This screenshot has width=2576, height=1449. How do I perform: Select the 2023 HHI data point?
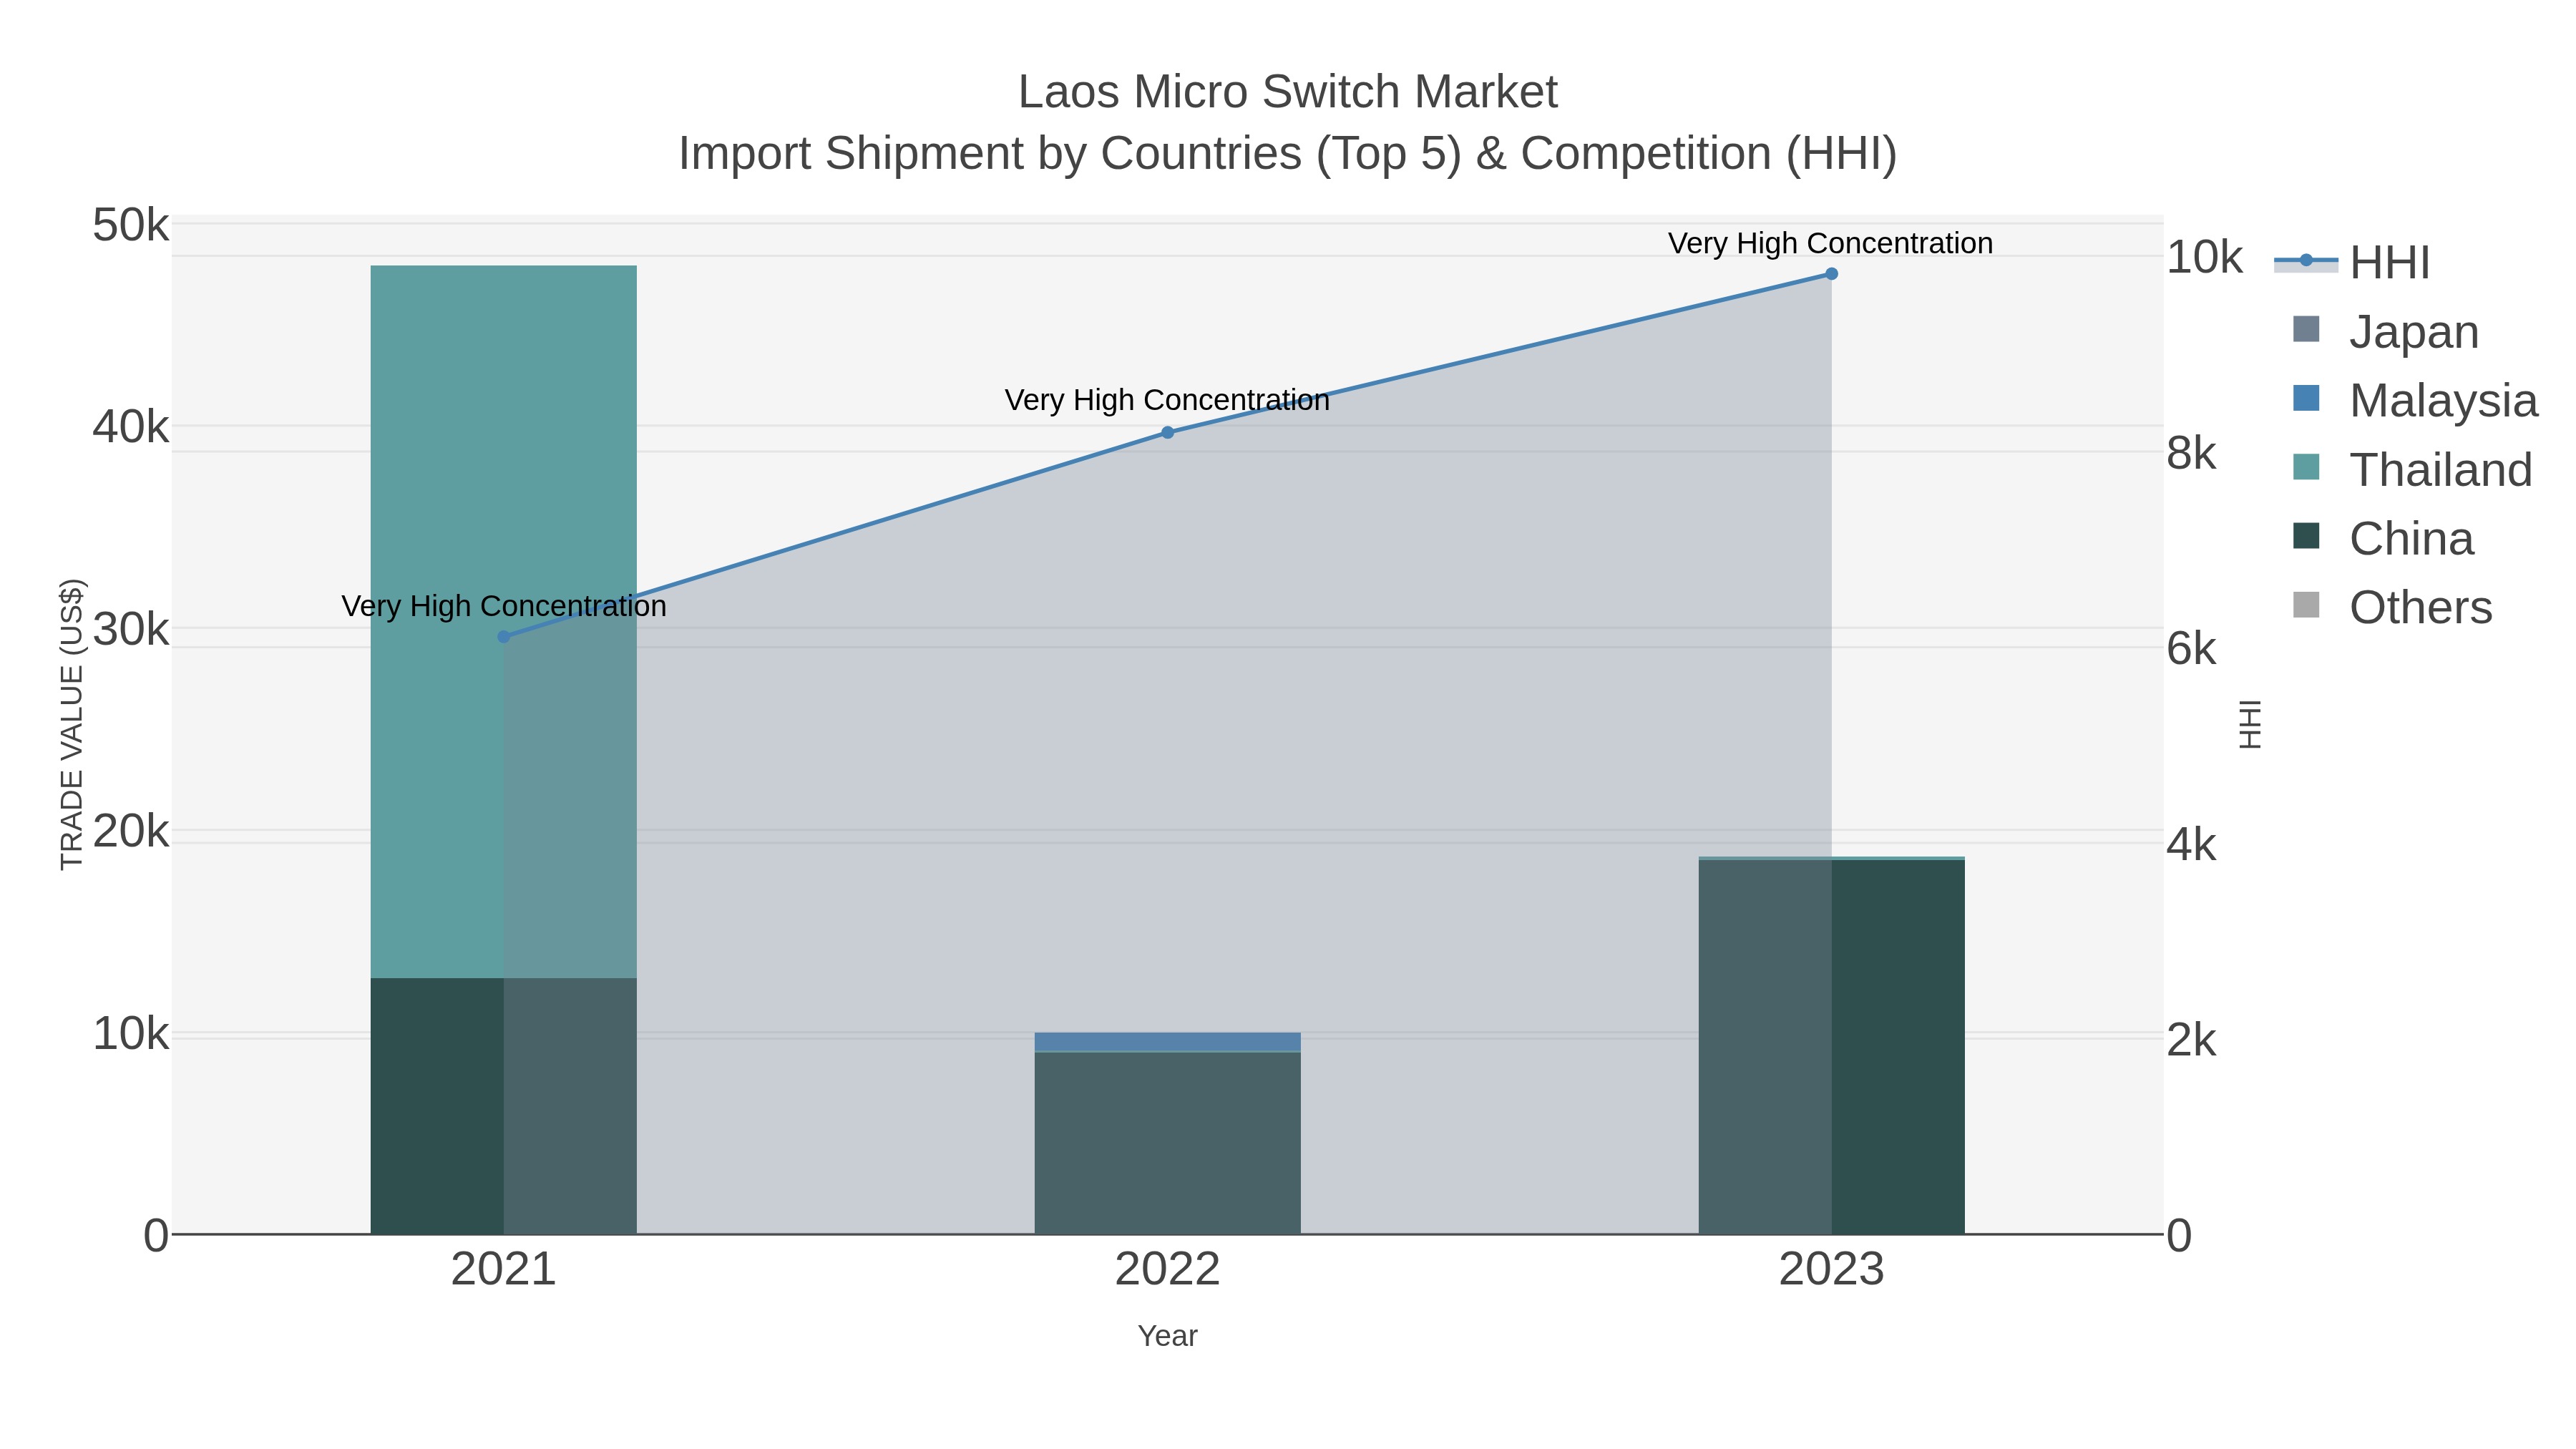[1831, 274]
